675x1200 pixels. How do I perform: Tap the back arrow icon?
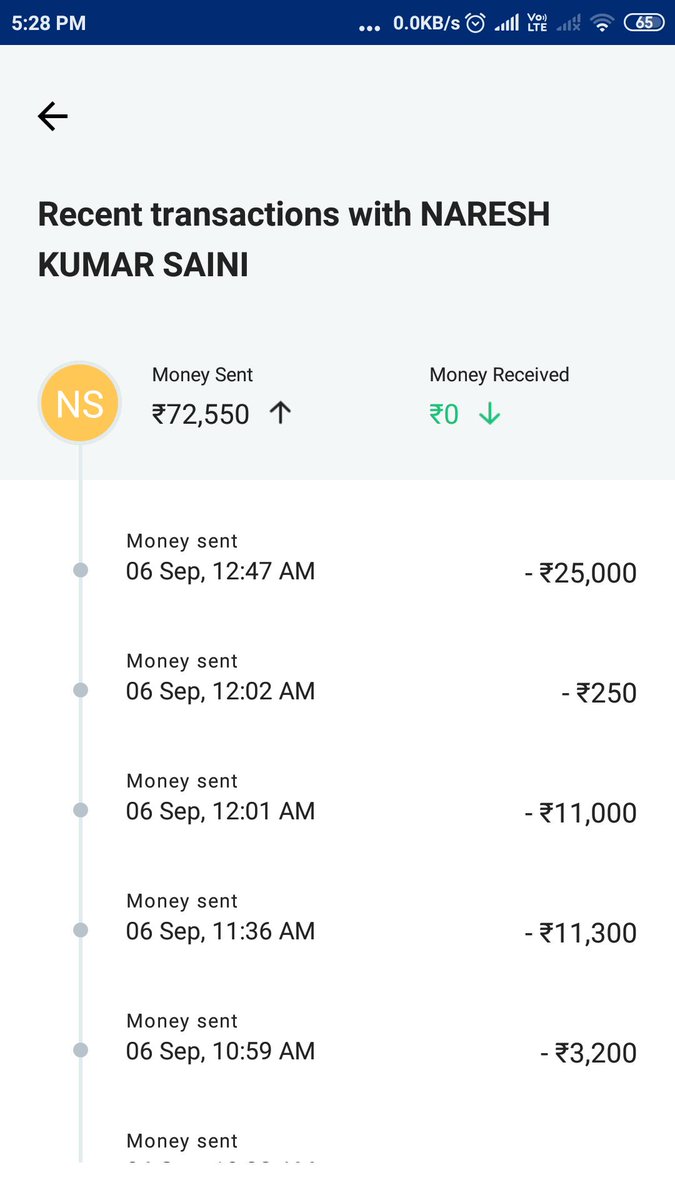tap(53, 117)
